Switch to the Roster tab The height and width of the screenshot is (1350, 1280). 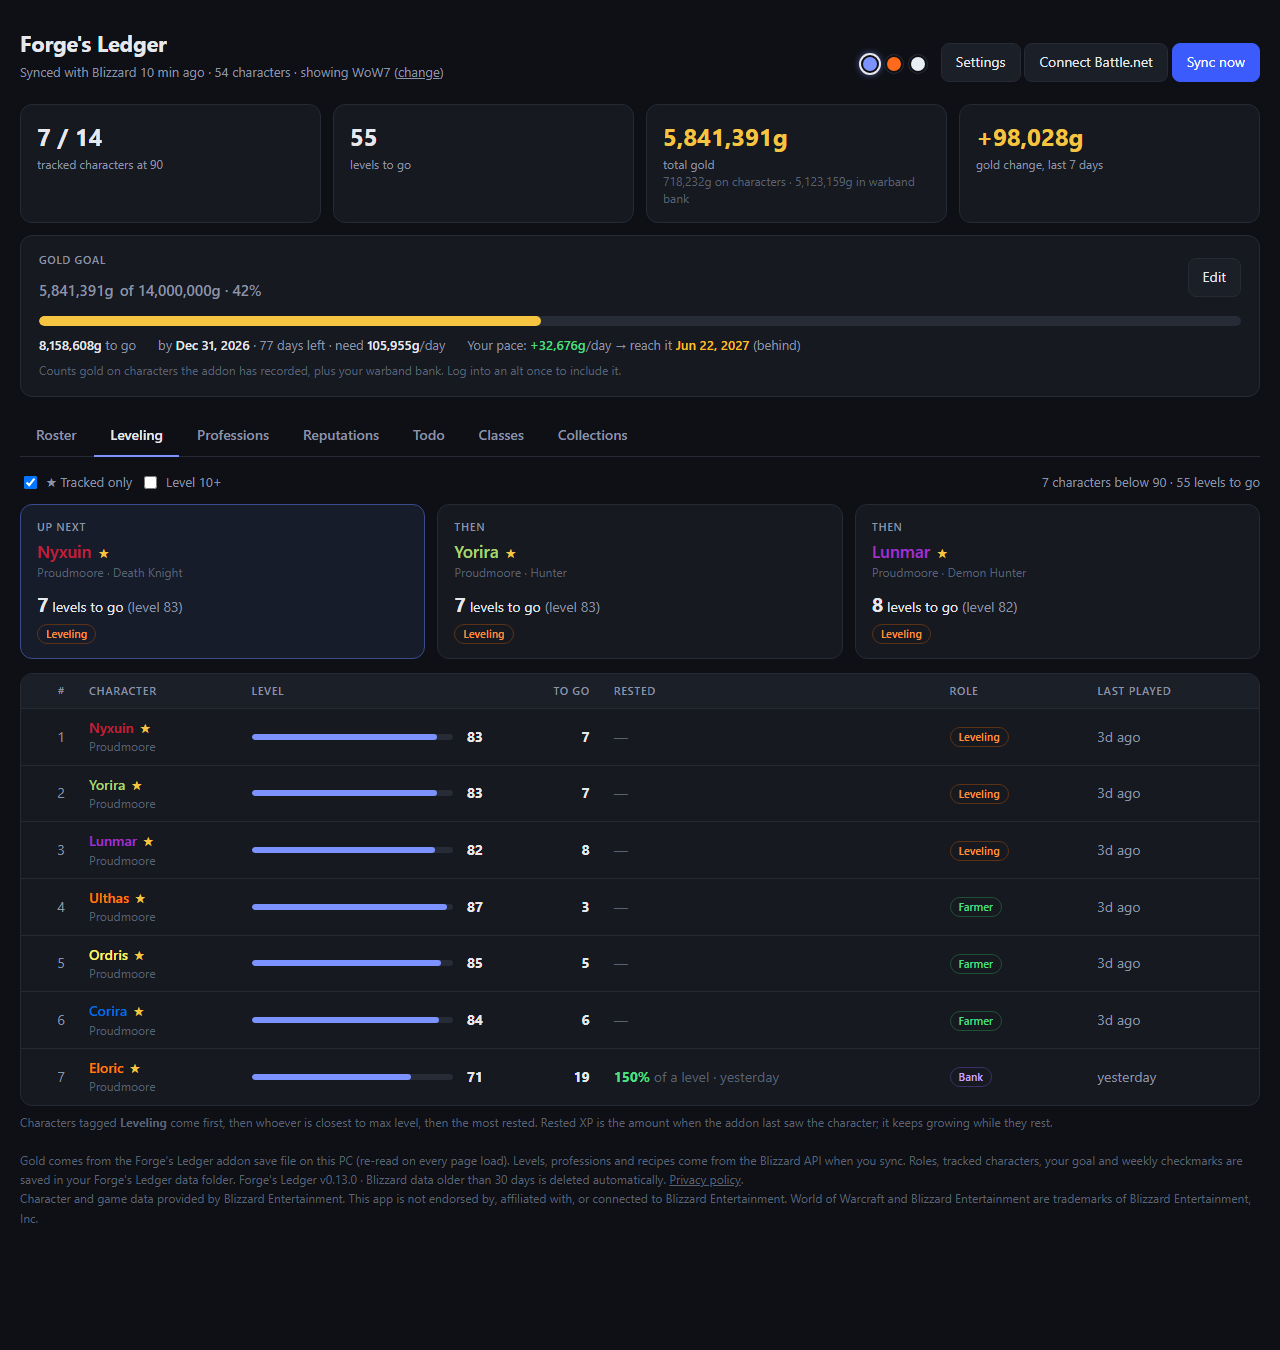click(x=56, y=435)
